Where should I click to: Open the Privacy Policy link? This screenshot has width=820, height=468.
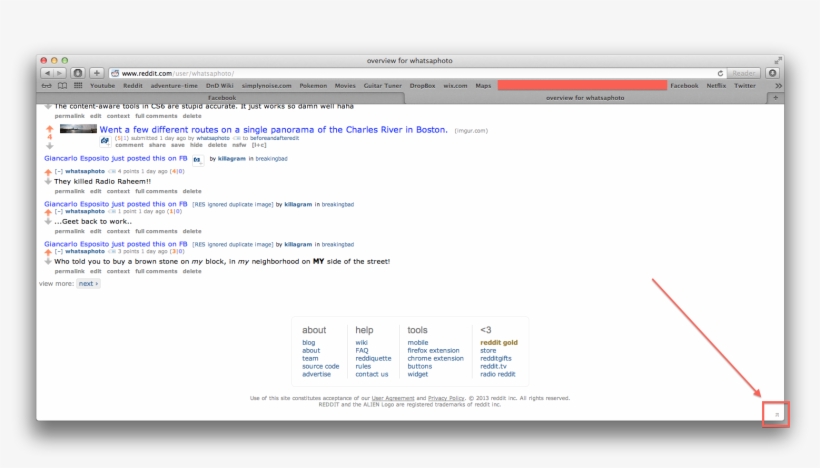(x=446, y=398)
